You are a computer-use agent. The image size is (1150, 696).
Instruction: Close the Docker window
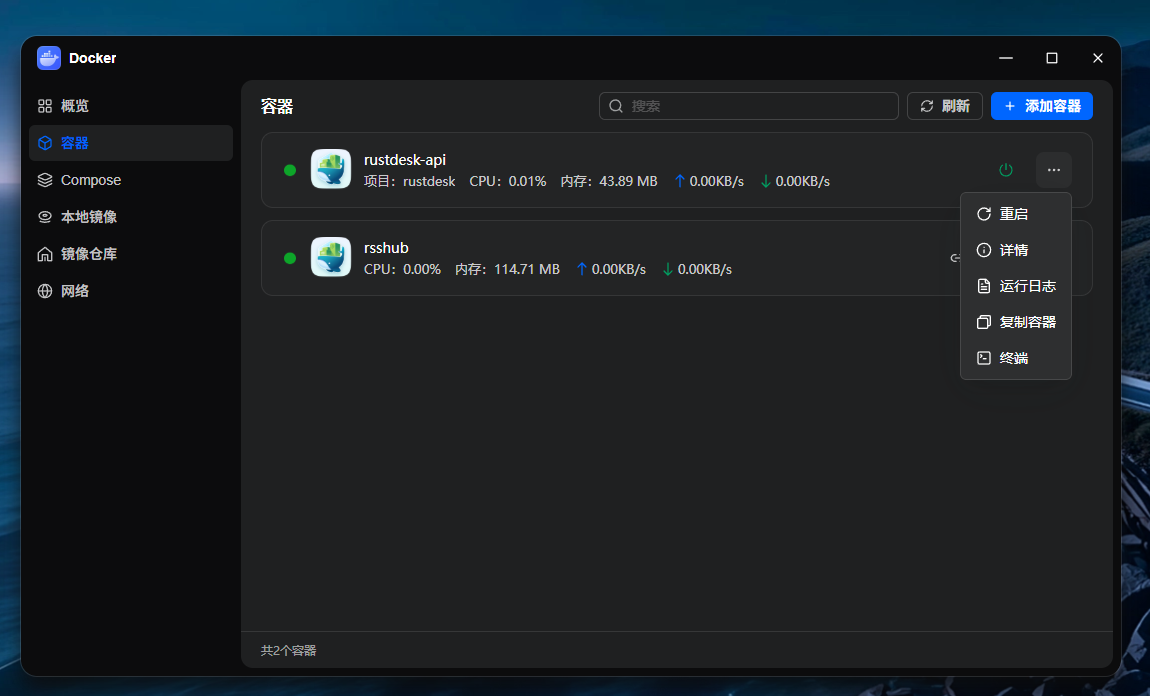[1098, 58]
